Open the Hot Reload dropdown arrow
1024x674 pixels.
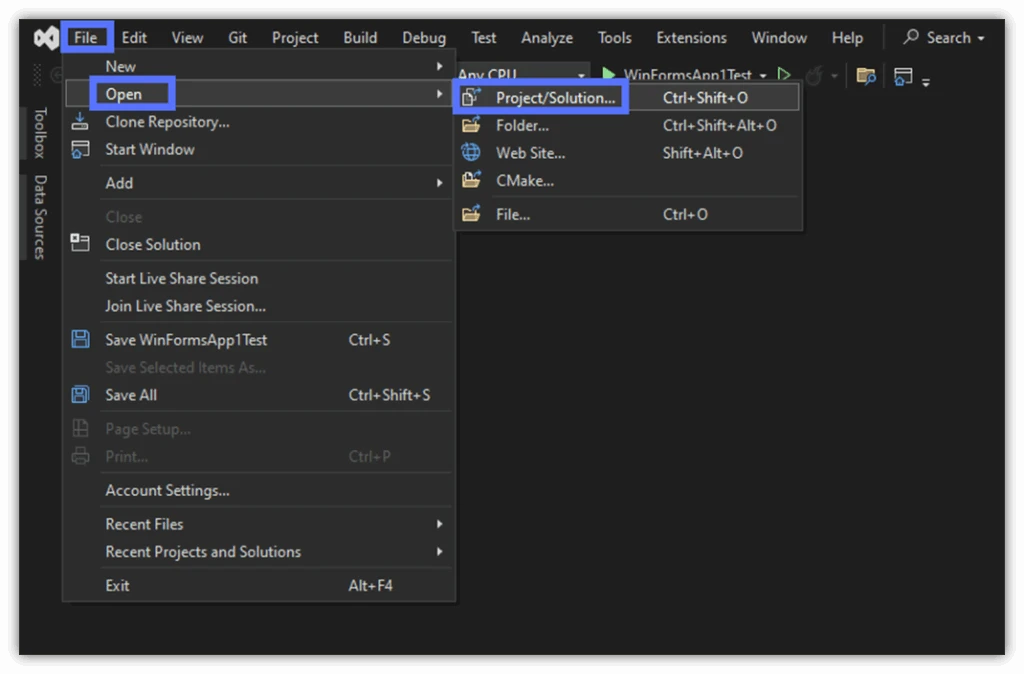[834, 76]
